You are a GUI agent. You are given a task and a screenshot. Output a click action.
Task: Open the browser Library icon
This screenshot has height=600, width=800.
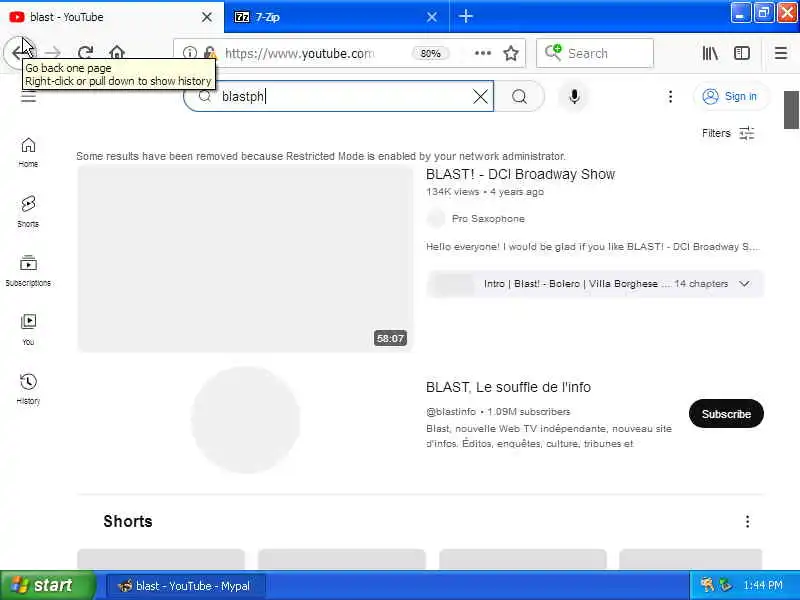(710, 53)
